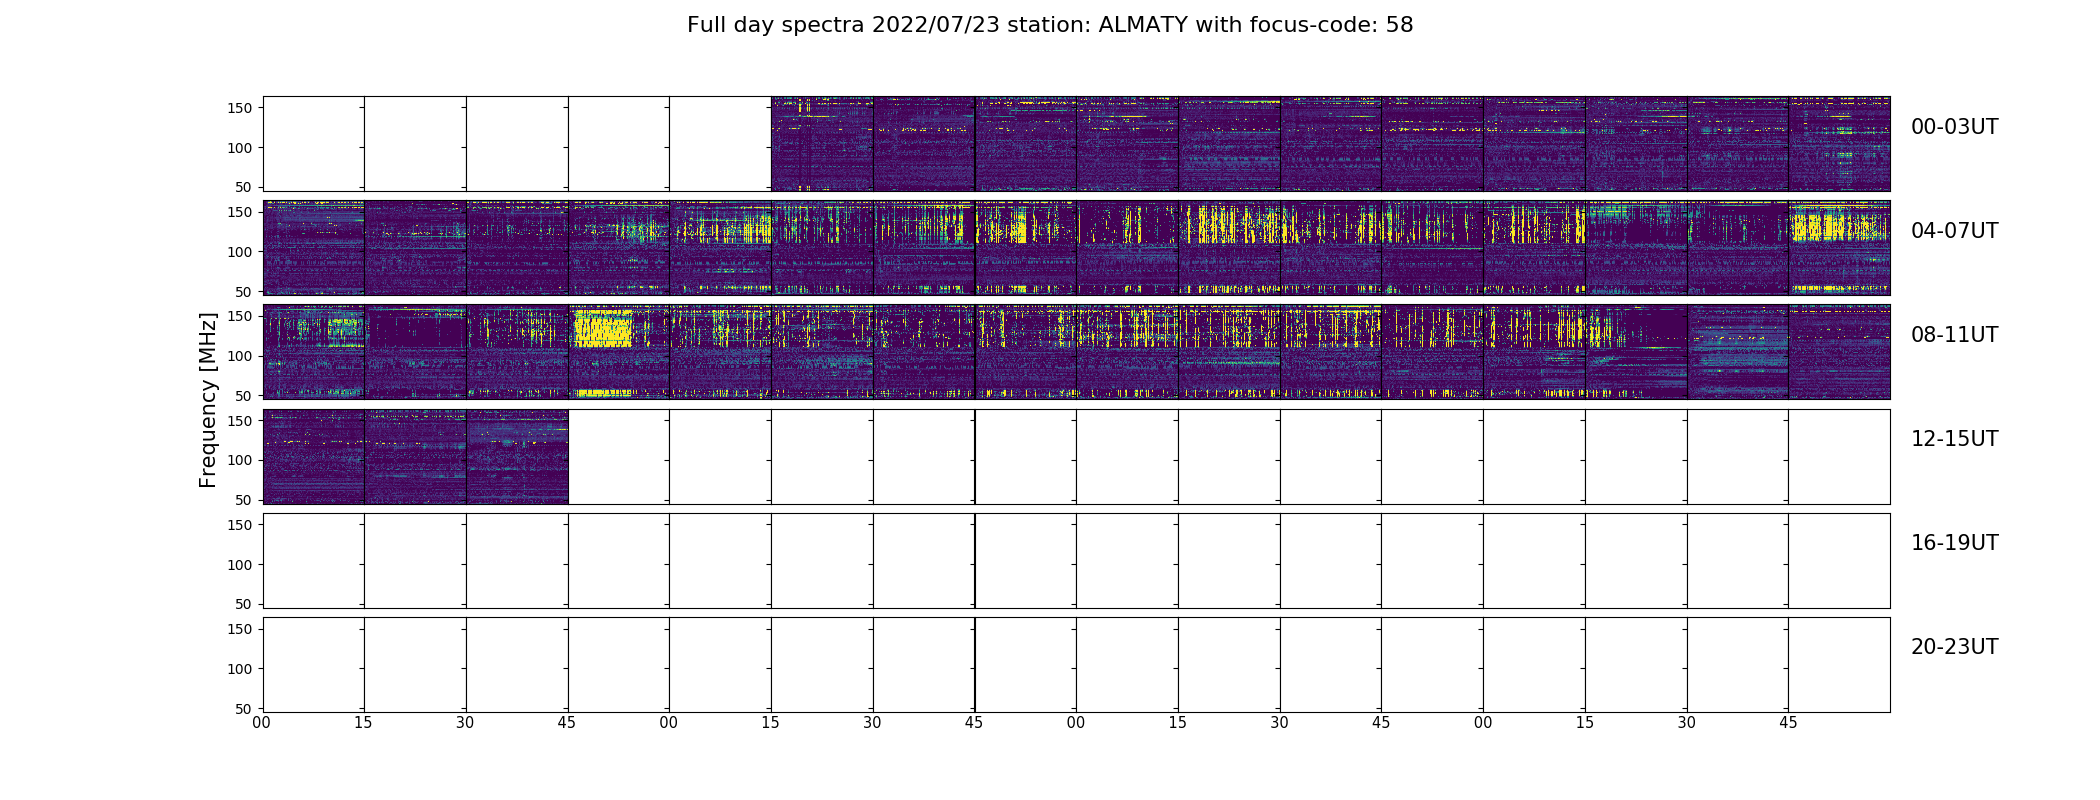Click the 12-15UT spectrogram data segment

(x=415, y=456)
